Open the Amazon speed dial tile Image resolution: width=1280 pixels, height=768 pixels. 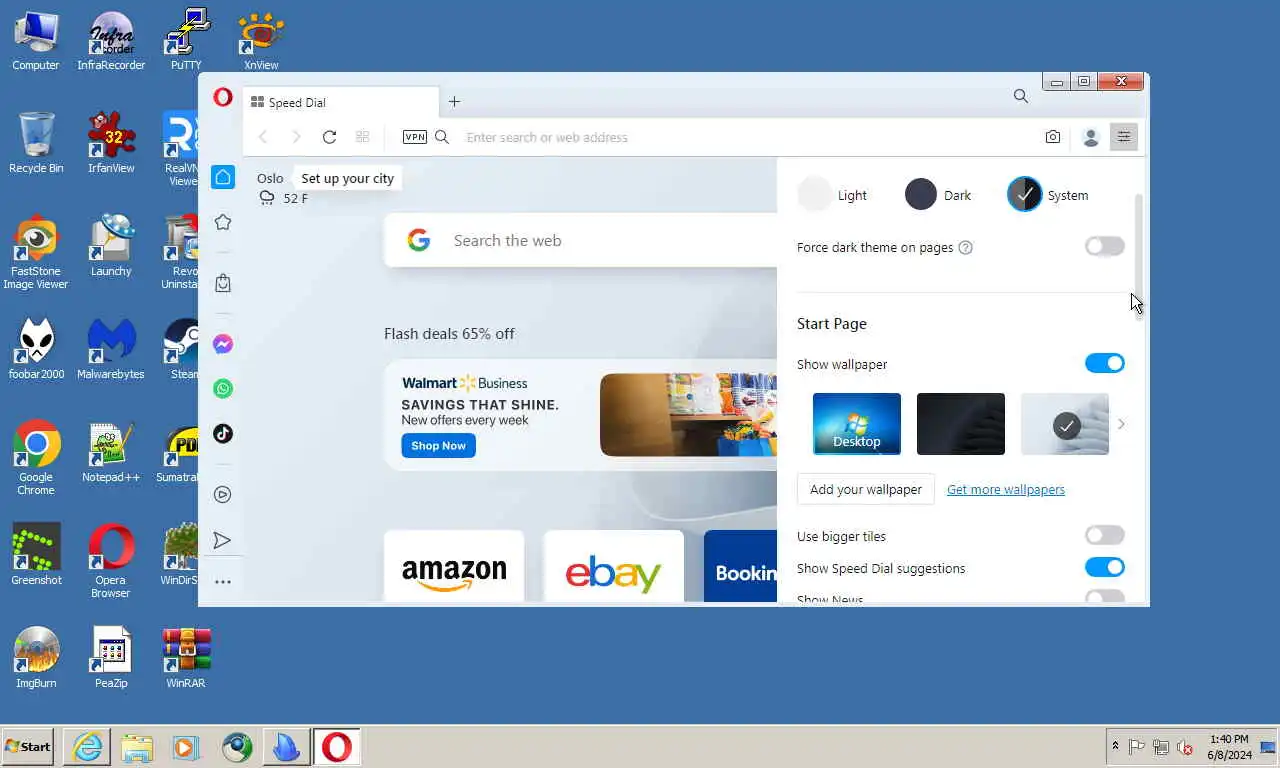tap(454, 566)
